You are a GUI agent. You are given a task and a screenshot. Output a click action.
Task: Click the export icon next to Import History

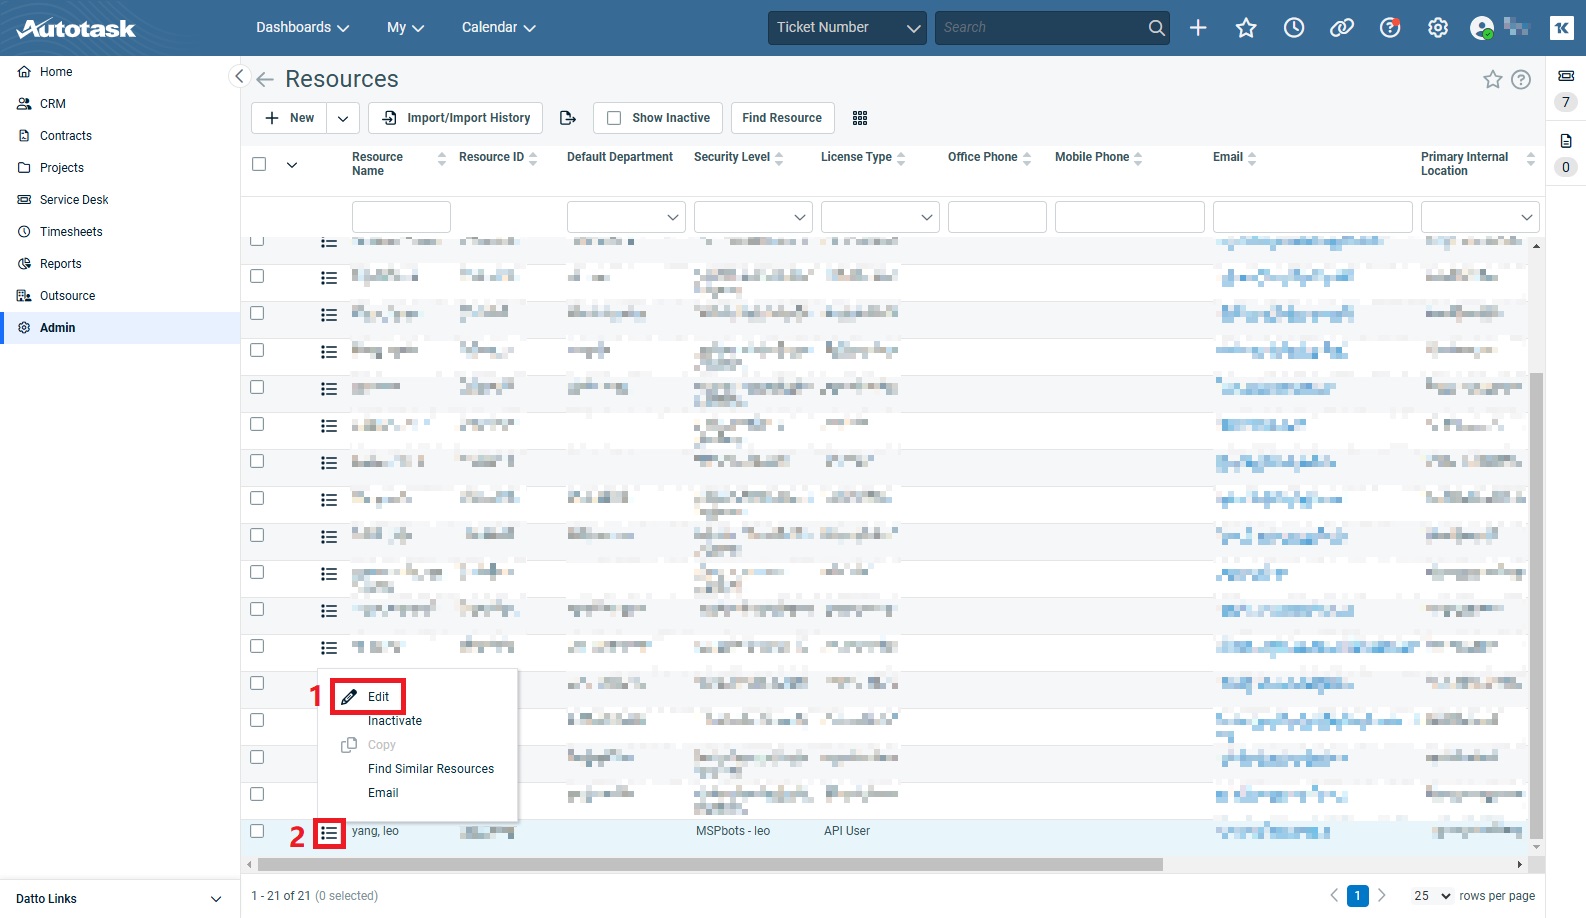[x=568, y=118]
